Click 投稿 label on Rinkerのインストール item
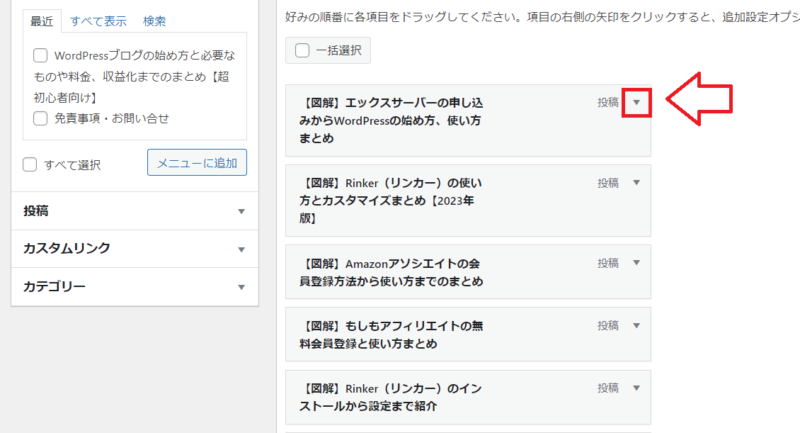Image resolution: width=800 pixels, height=433 pixels. click(608, 388)
